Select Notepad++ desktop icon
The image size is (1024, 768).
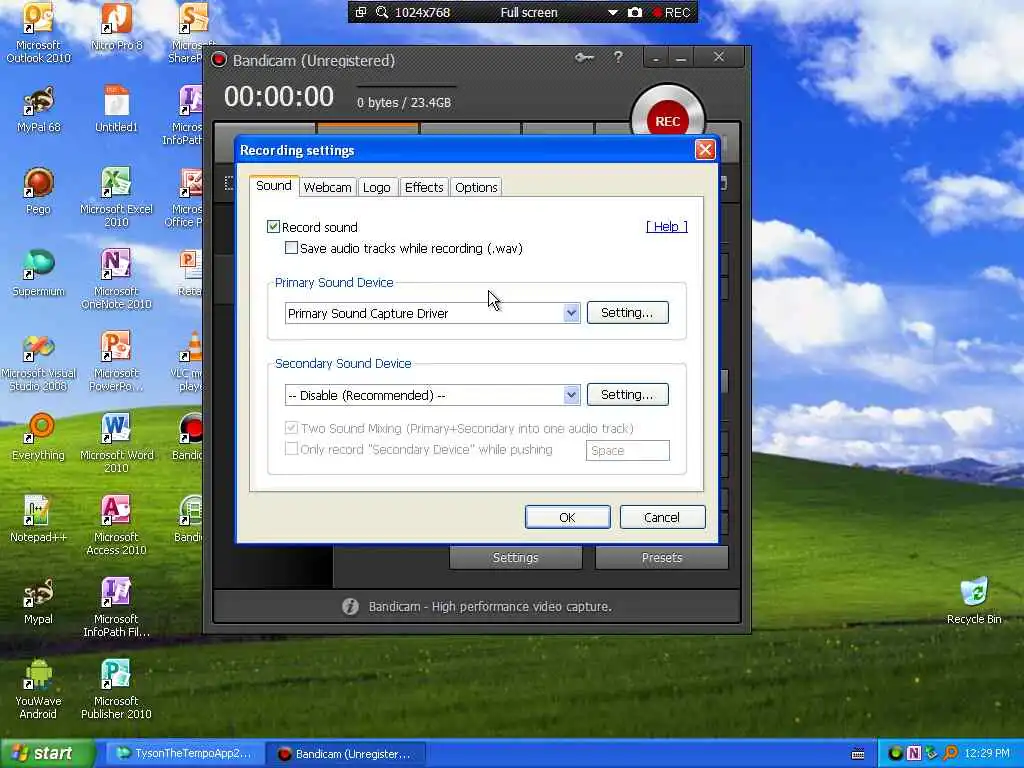tap(38, 520)
